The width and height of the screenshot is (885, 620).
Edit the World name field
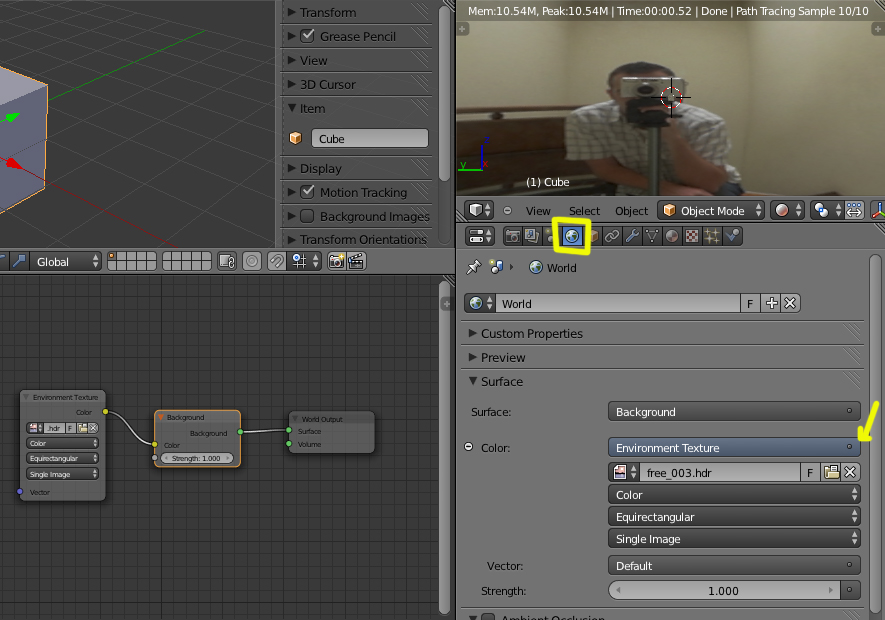[617, 303]
